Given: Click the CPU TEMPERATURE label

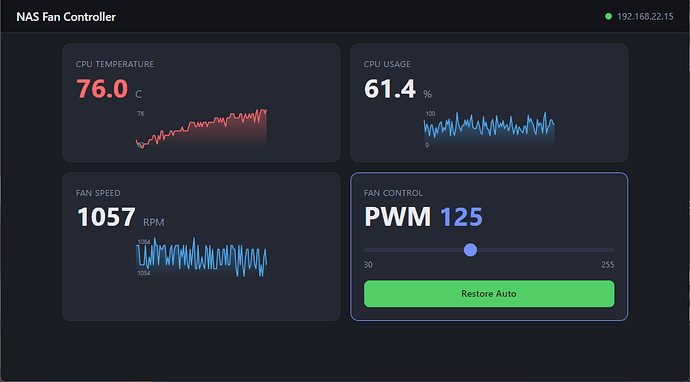Looking at the screenshot, I should click(115, 64).
